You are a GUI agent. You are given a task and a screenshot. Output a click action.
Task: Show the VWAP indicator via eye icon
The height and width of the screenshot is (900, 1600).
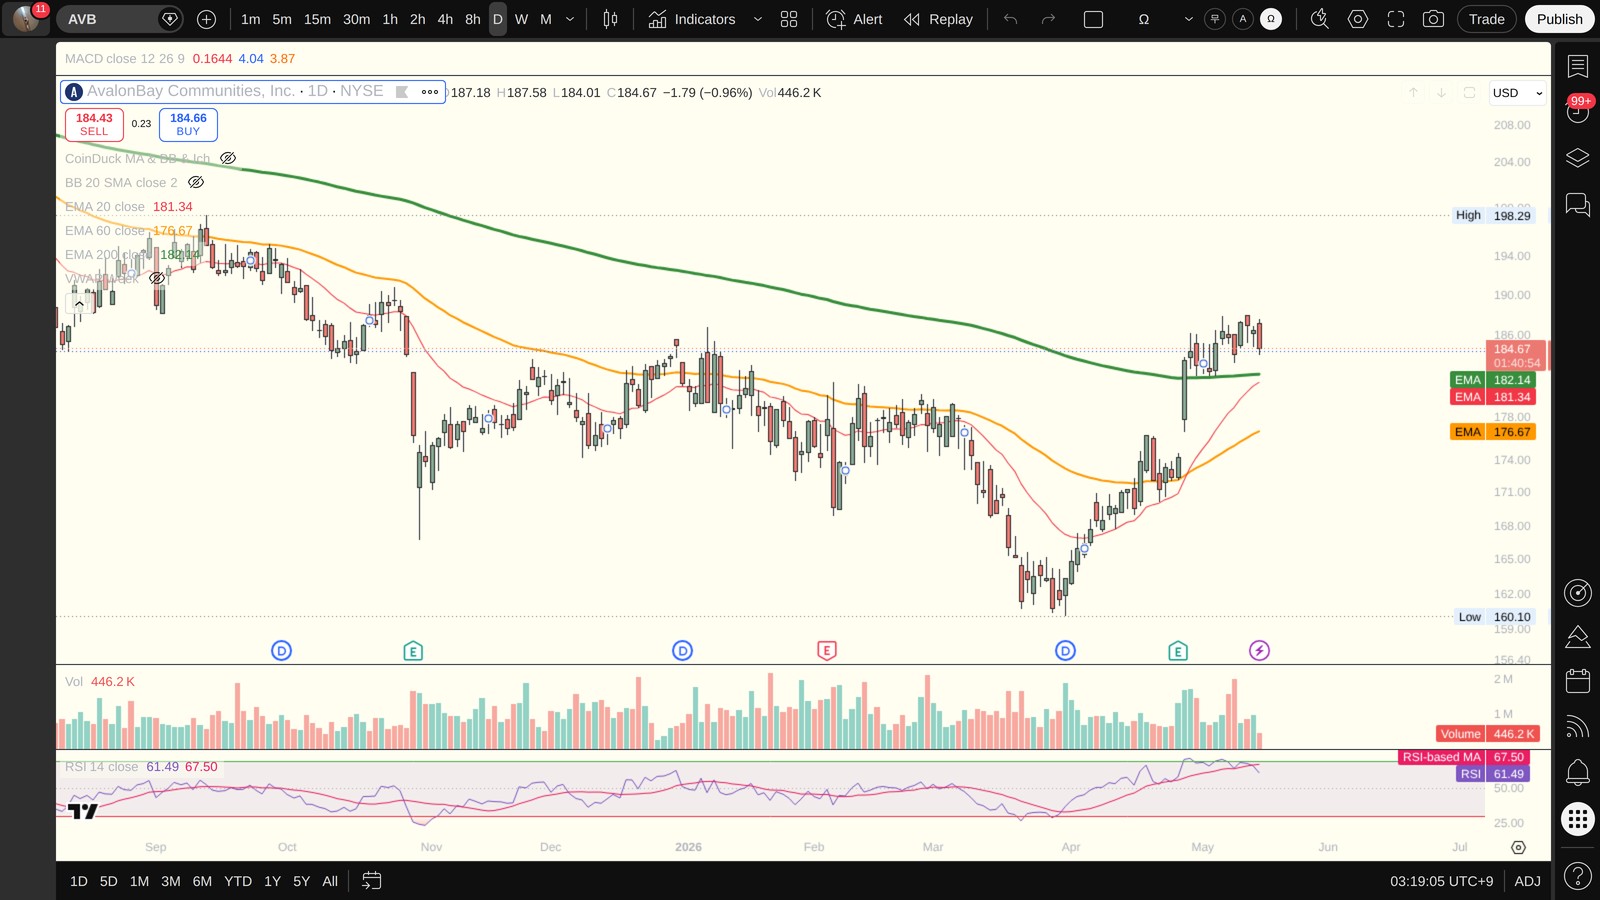tap(157, 278)
